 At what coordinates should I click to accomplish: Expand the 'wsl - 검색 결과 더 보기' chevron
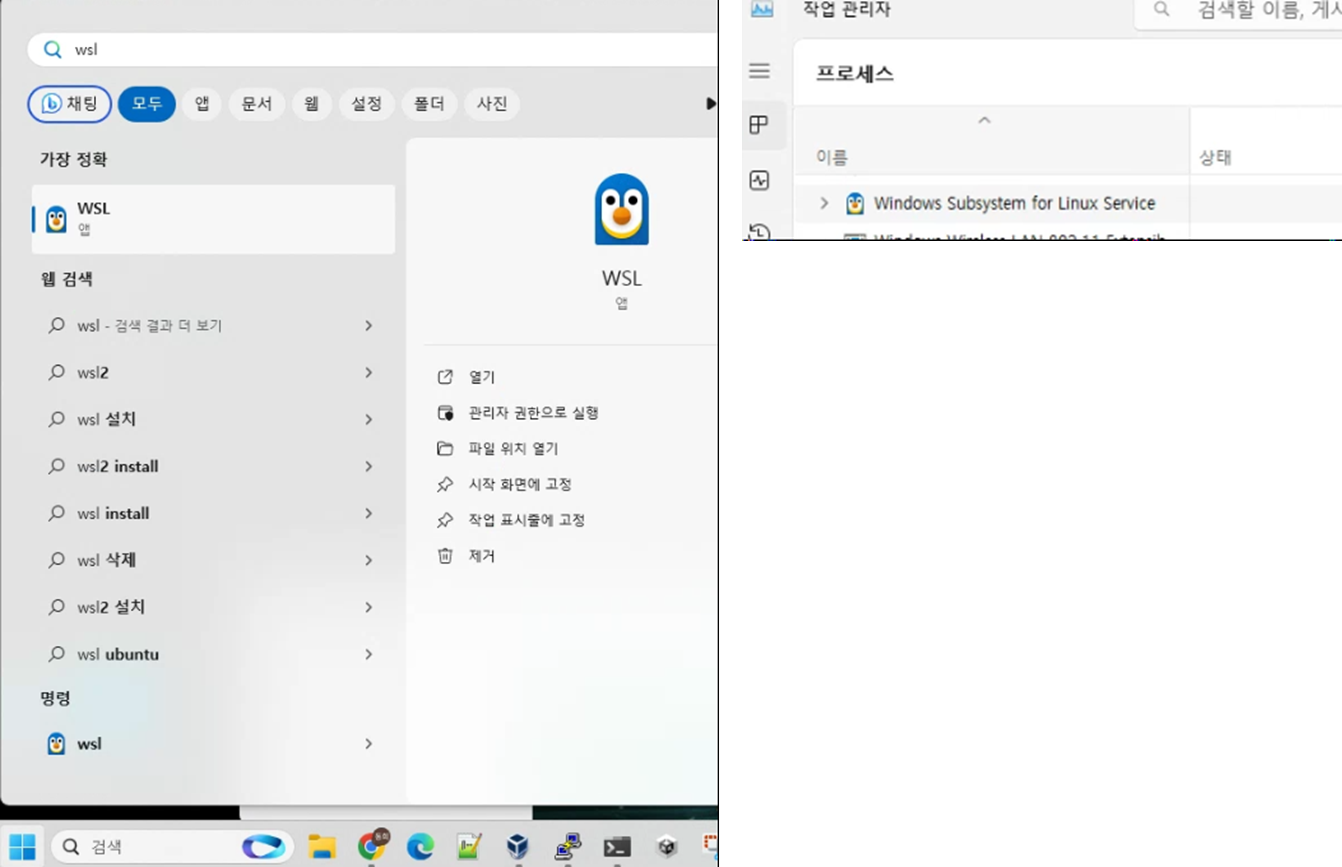pos(369,326)
